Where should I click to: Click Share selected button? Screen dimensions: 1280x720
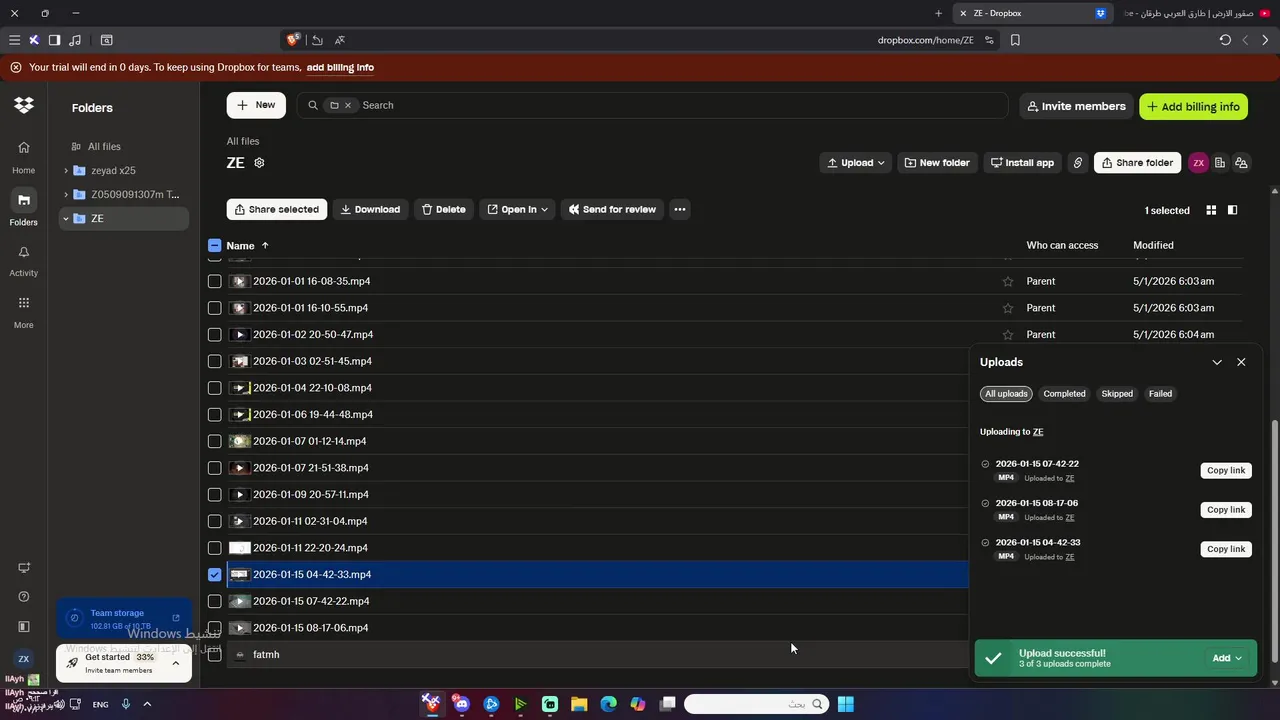pyautogui.click(x=277, y=210)
